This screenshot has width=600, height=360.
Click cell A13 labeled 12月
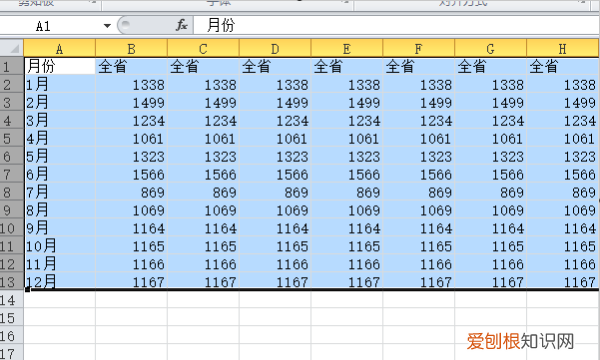click(x=60, y=282)
